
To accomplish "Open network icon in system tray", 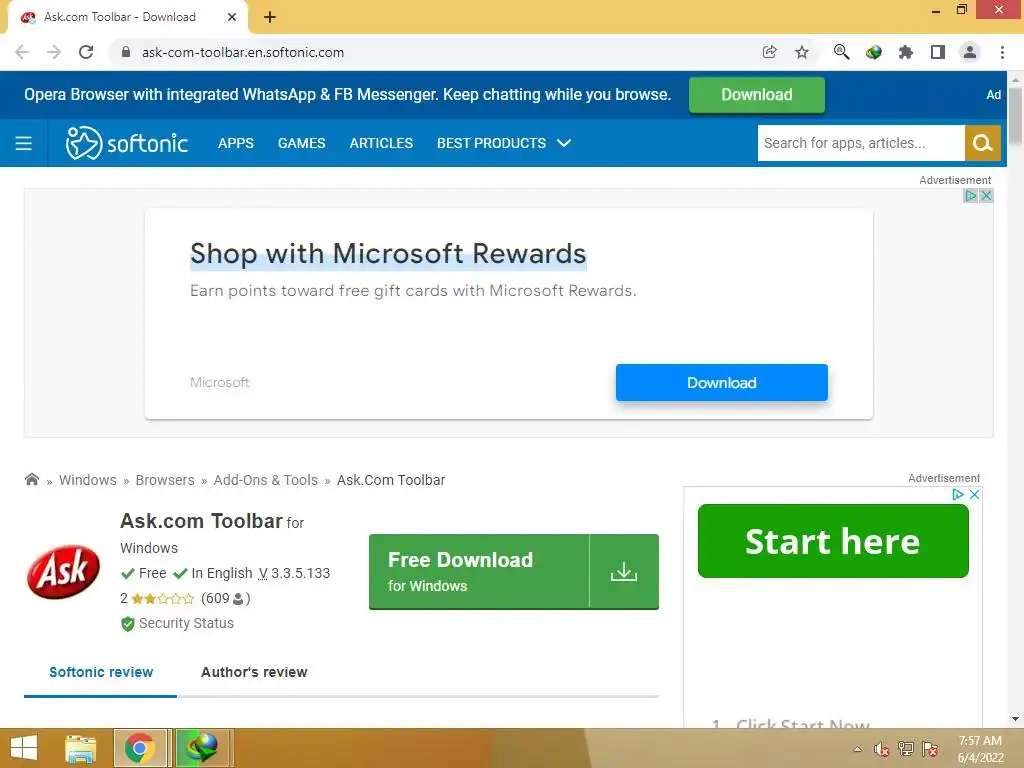I will pos(906,749).
